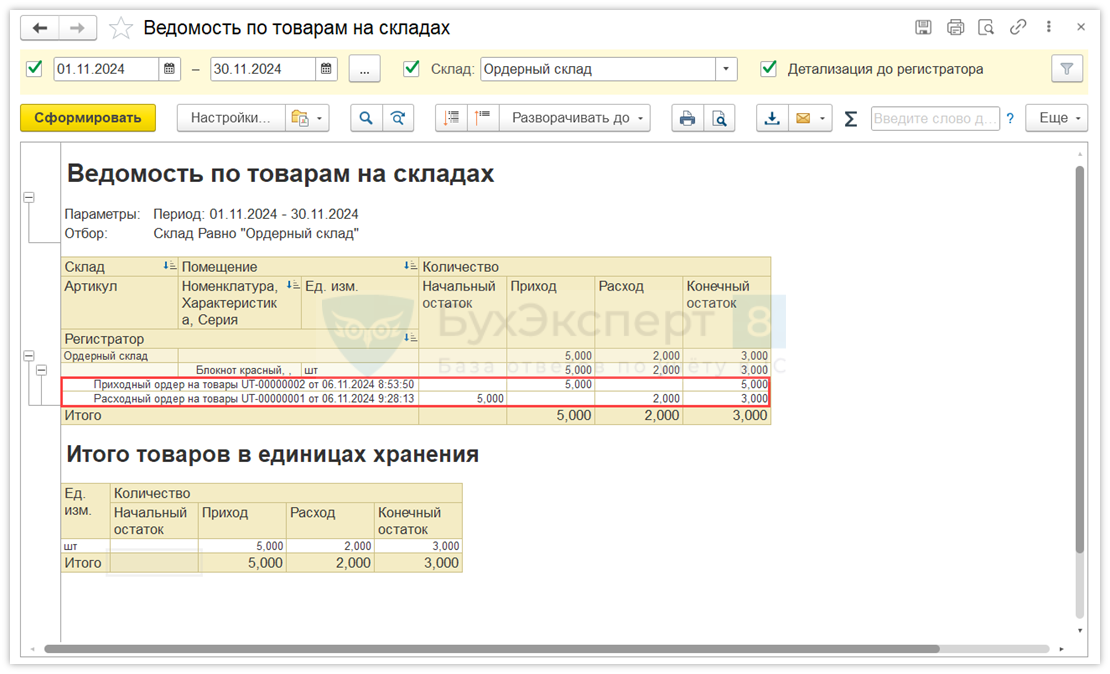Click the search word input field
Viewport: 1110px width, 674px height.
point(934,118)
